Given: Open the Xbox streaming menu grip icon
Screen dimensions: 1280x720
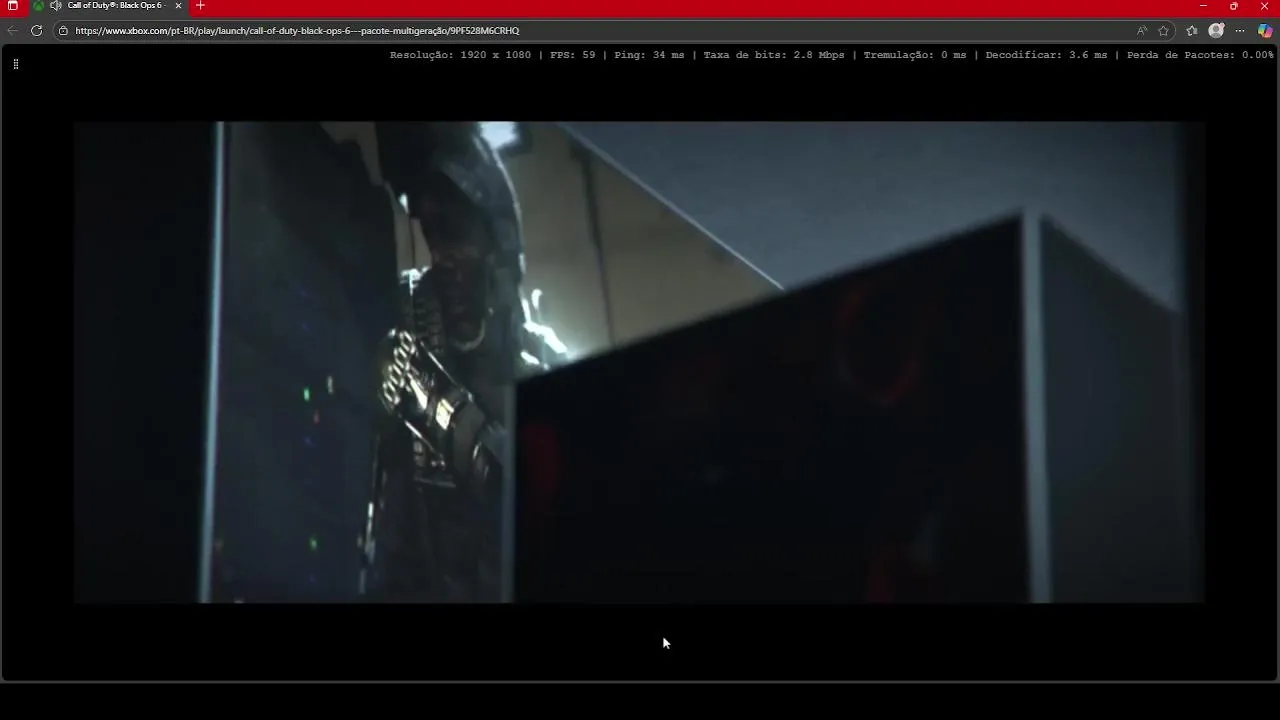Looking at the screenshot, I should tap(16, 64).
